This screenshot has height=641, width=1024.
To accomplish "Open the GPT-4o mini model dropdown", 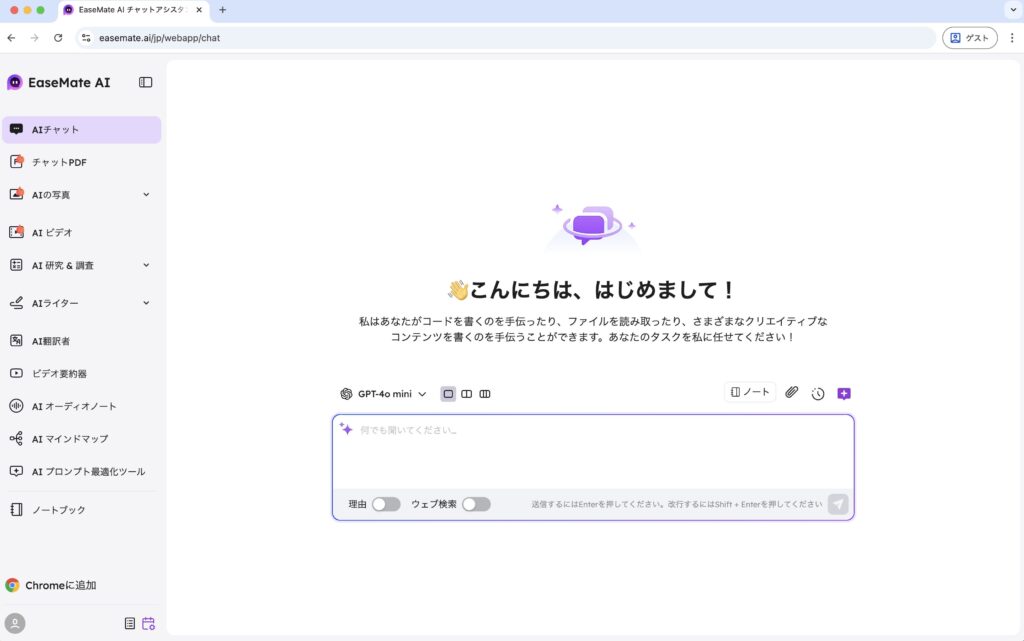I will pos(383,394).
